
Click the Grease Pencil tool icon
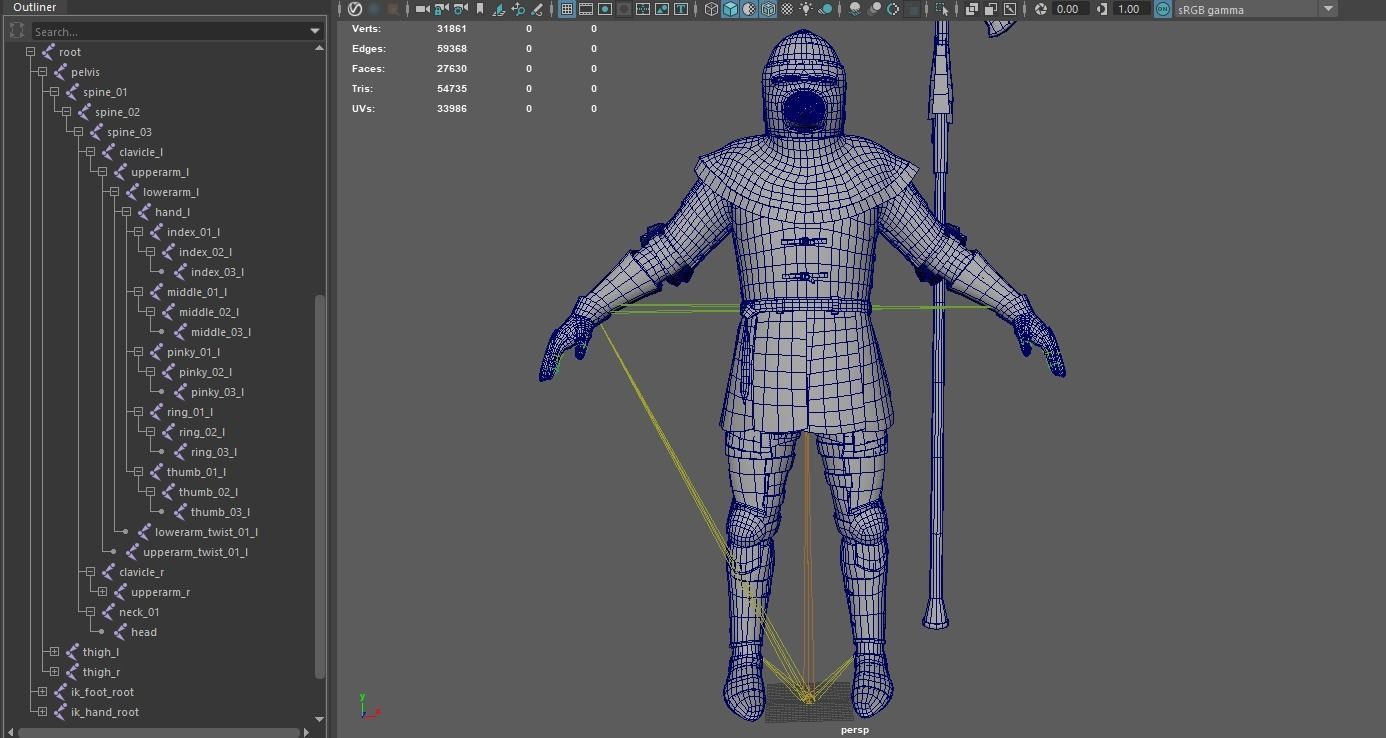pyautogui.click(x=537, y=9)
